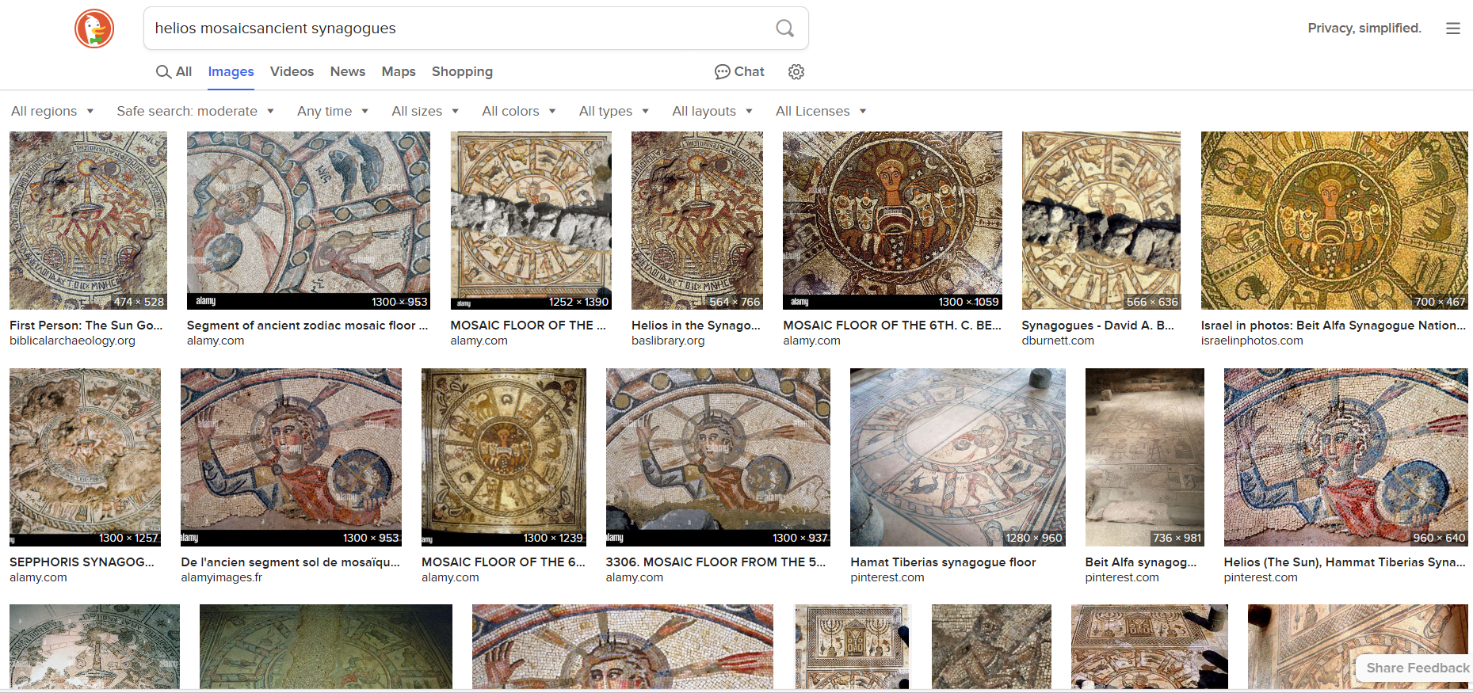
Task: Switch to the All results tab
Action: pyautogui.click(x=174, y=72)
